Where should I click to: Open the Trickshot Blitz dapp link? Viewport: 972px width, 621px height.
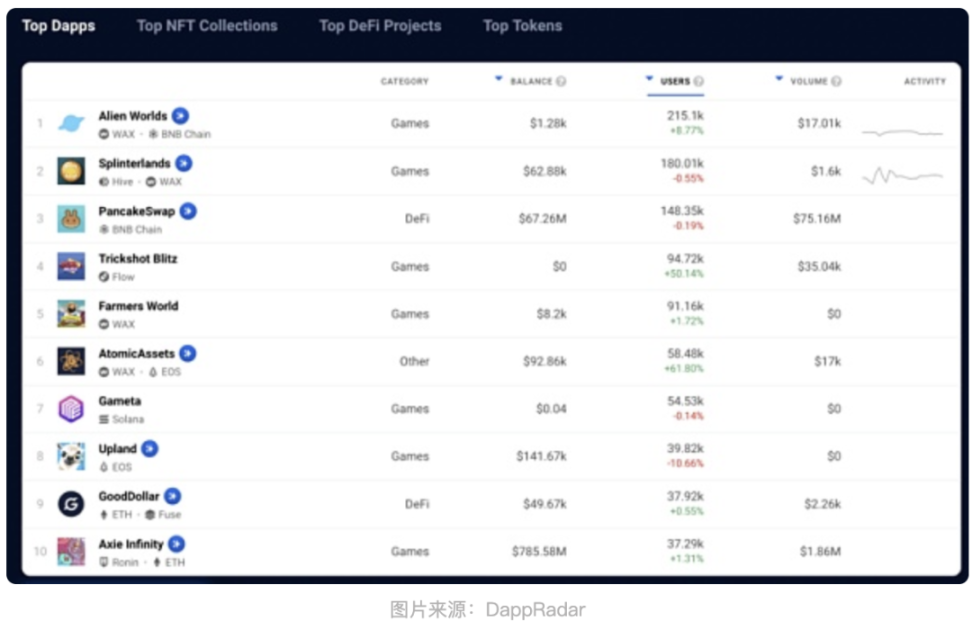pyautogui.click(x=138, y=258)
